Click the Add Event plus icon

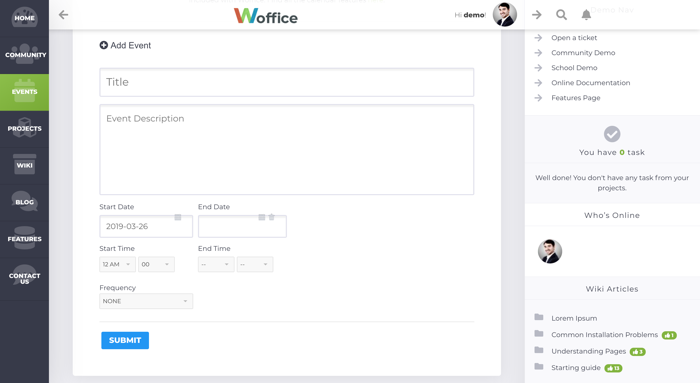click(x=104, y=45)
